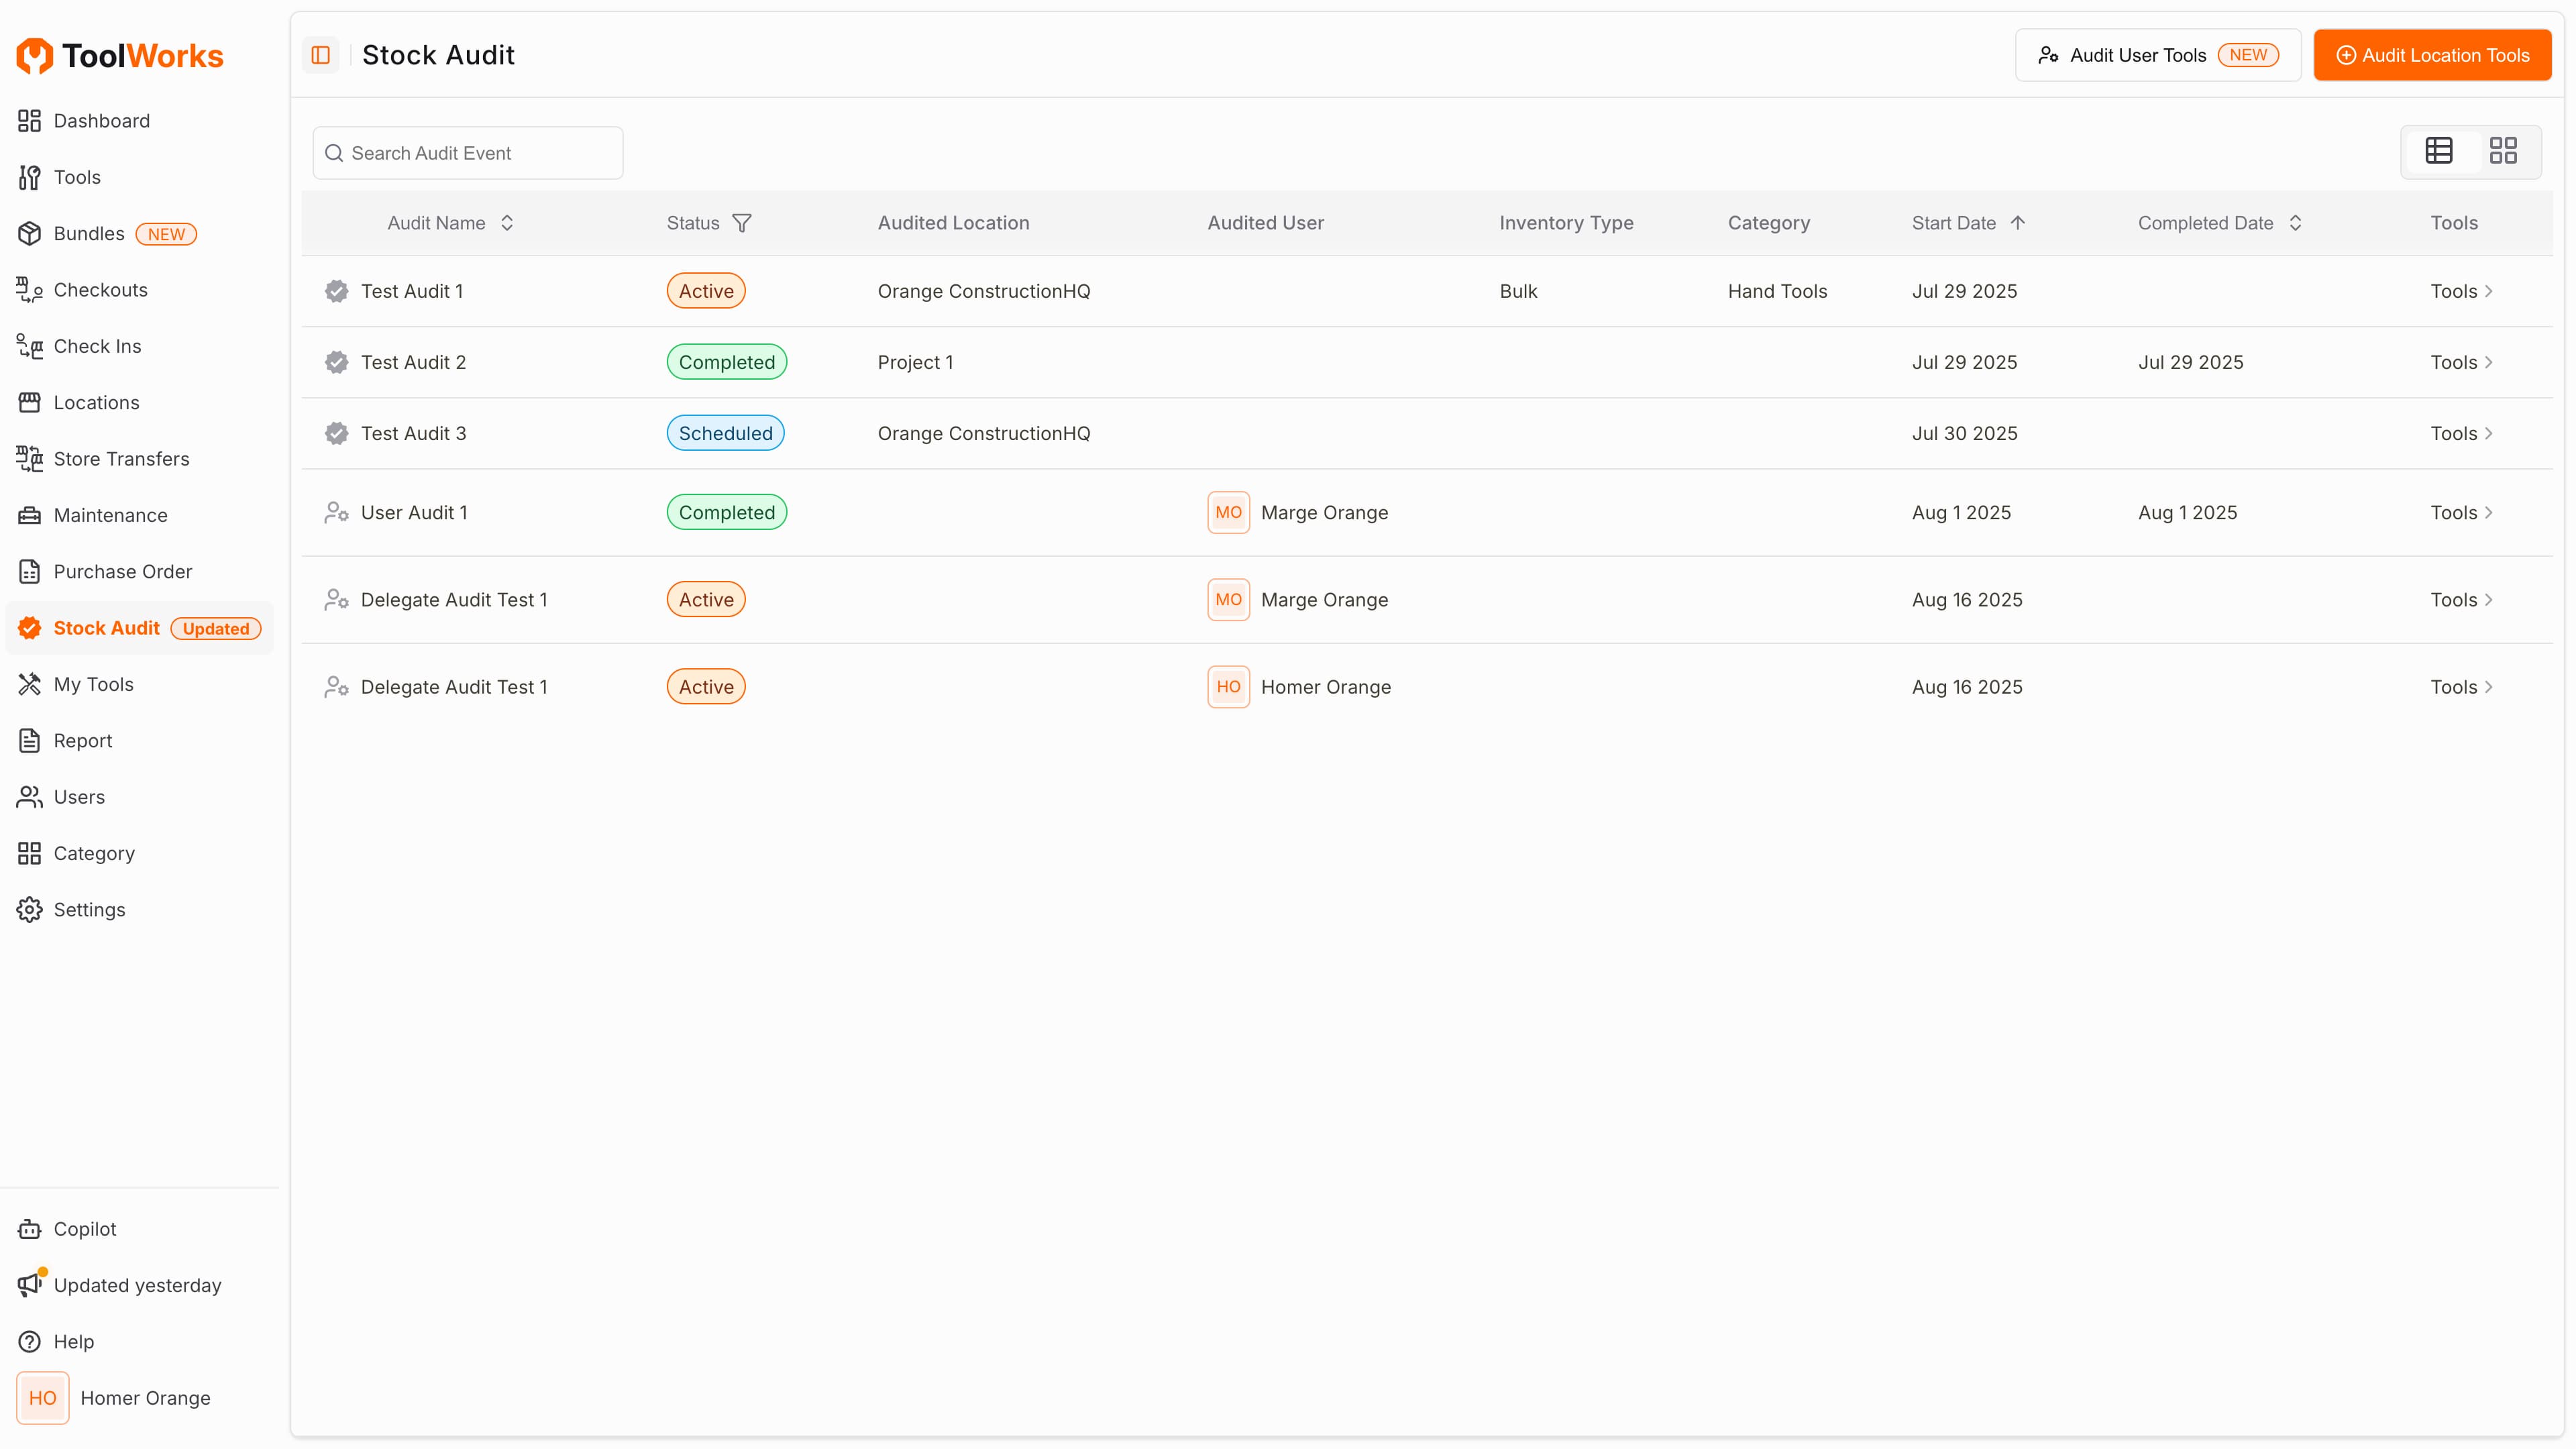This screenshot has width=2576, height=1449.
Task: Expand Tools for Test Audit 1
Action: tap(2461, 291)
